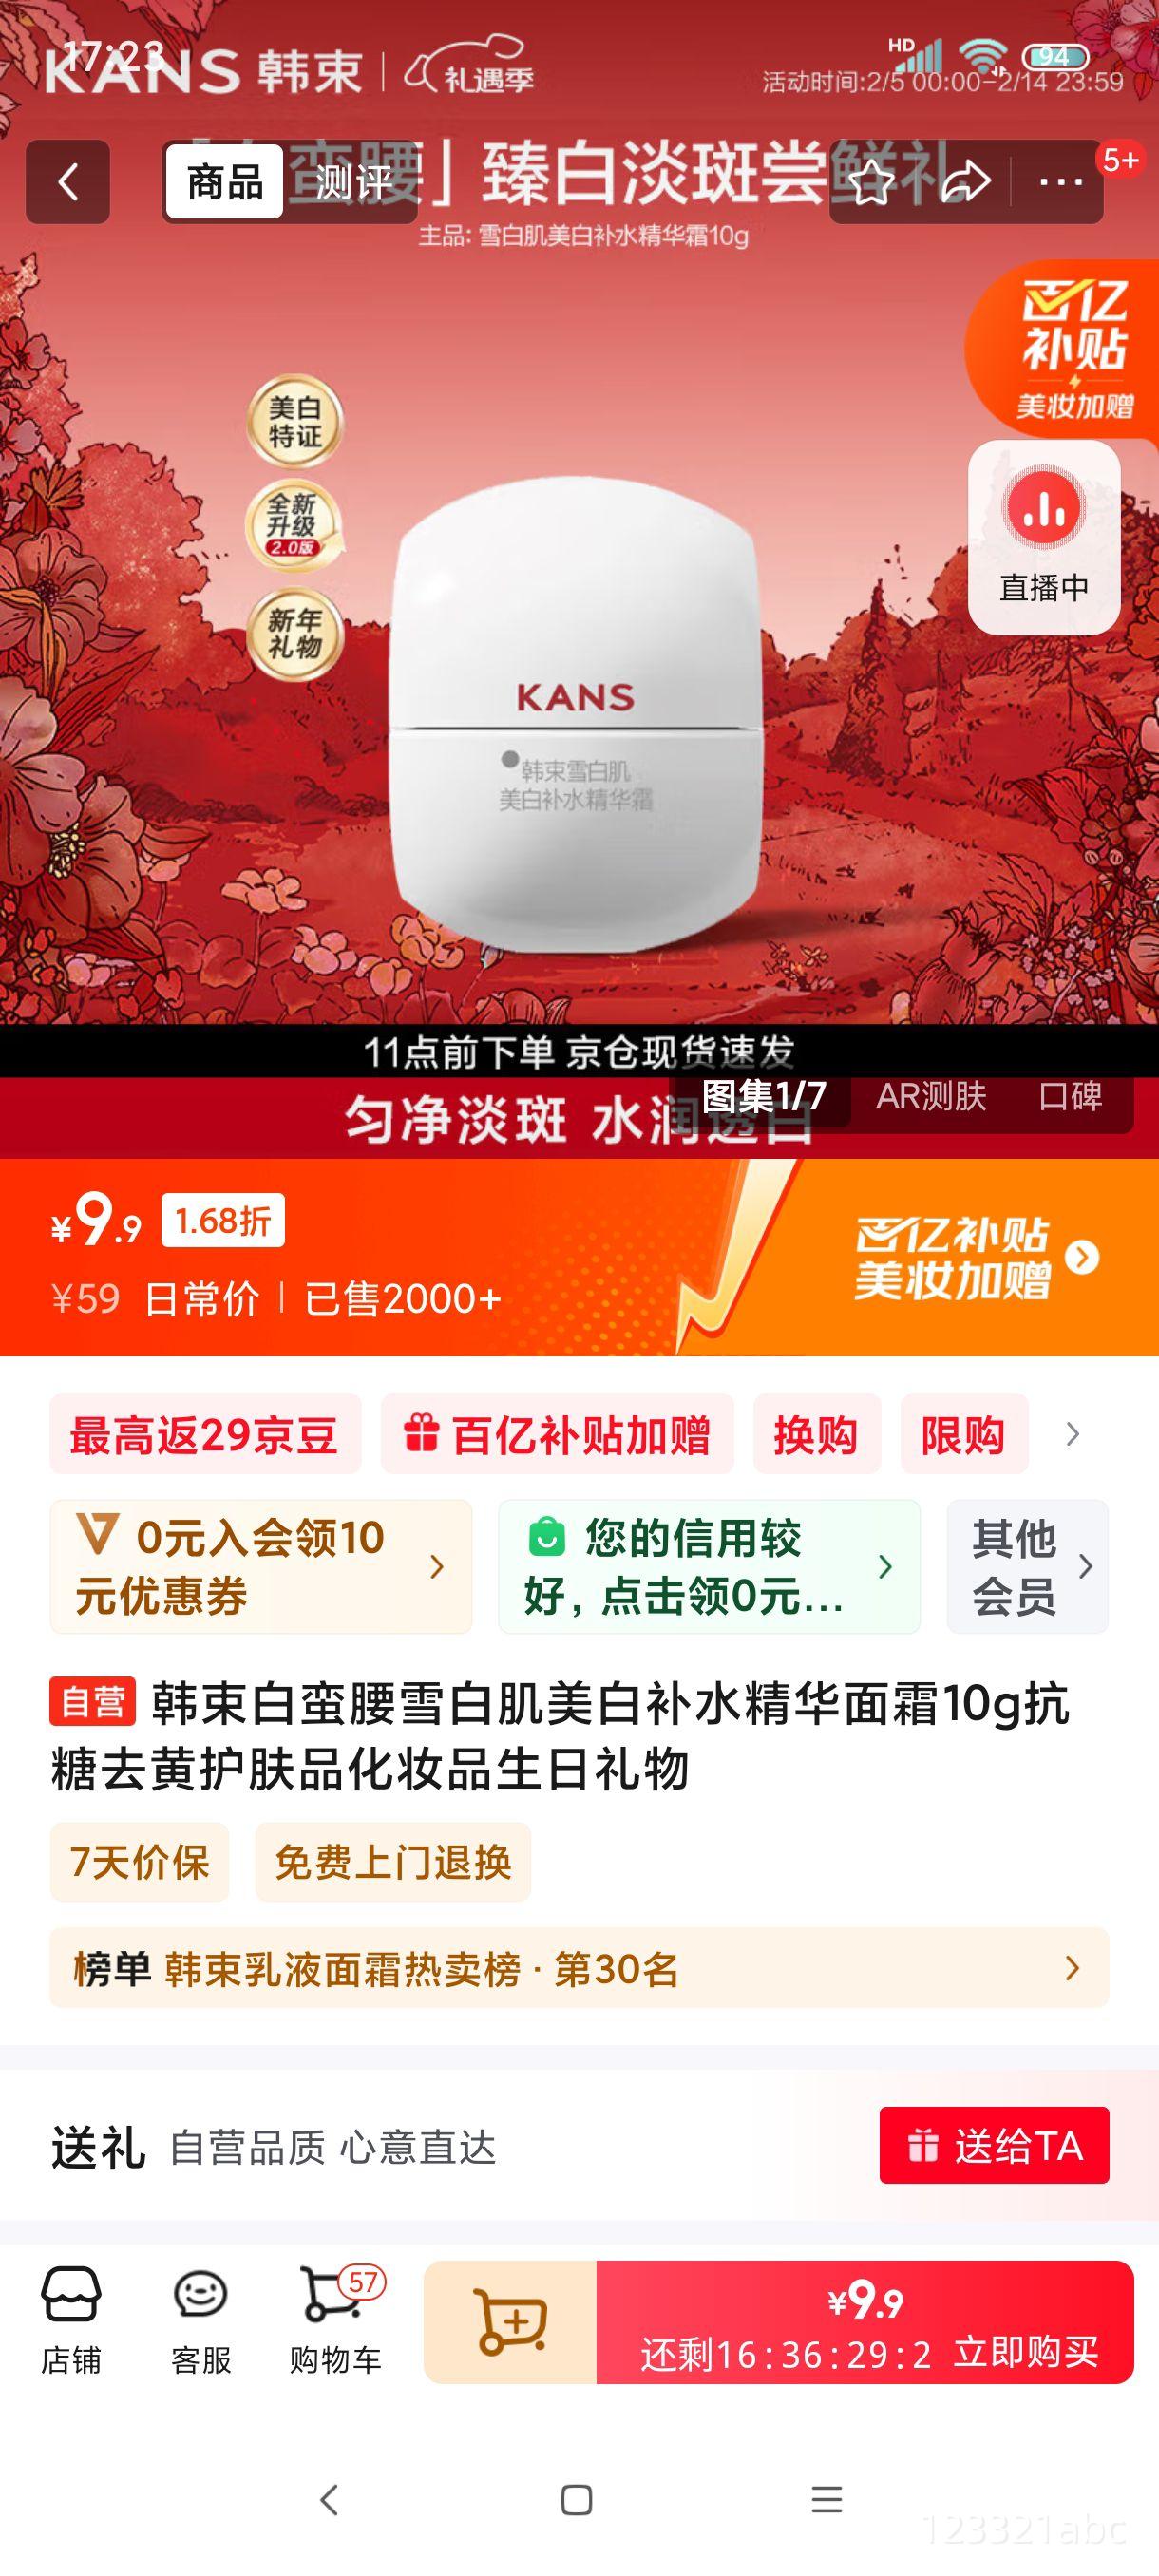The height and width of the screenshot is (2576, 1159).
Task: Select the 商品 tab
Action: [225, 182]
